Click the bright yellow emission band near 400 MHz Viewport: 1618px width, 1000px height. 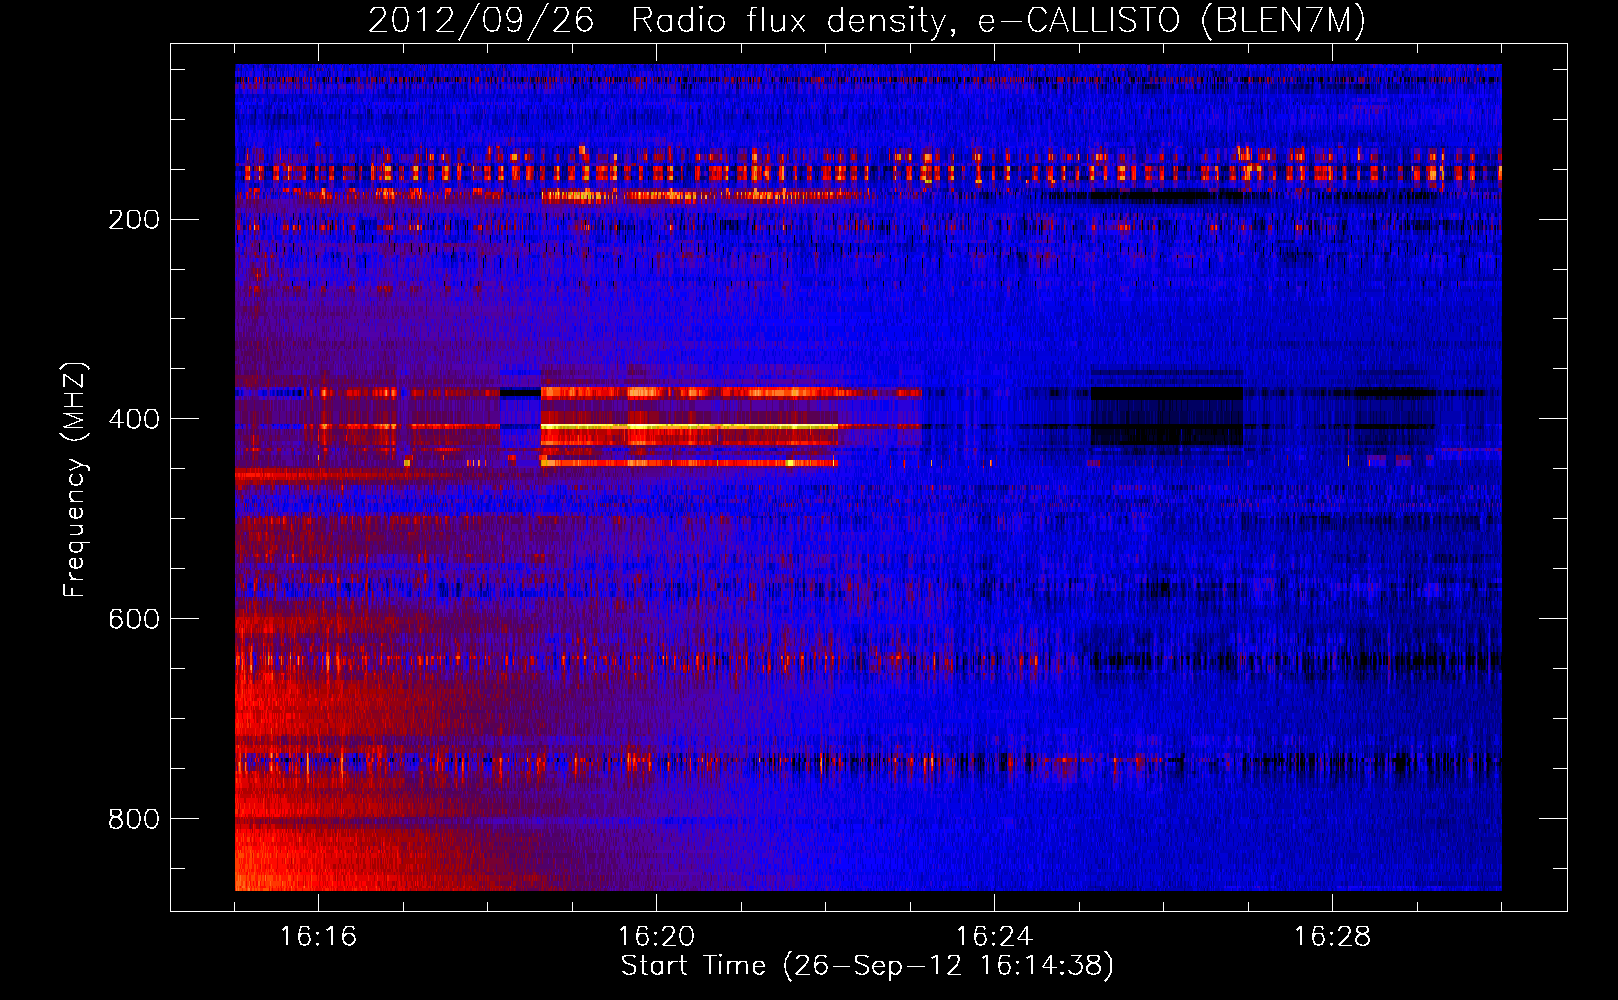[x=689, y=427]
